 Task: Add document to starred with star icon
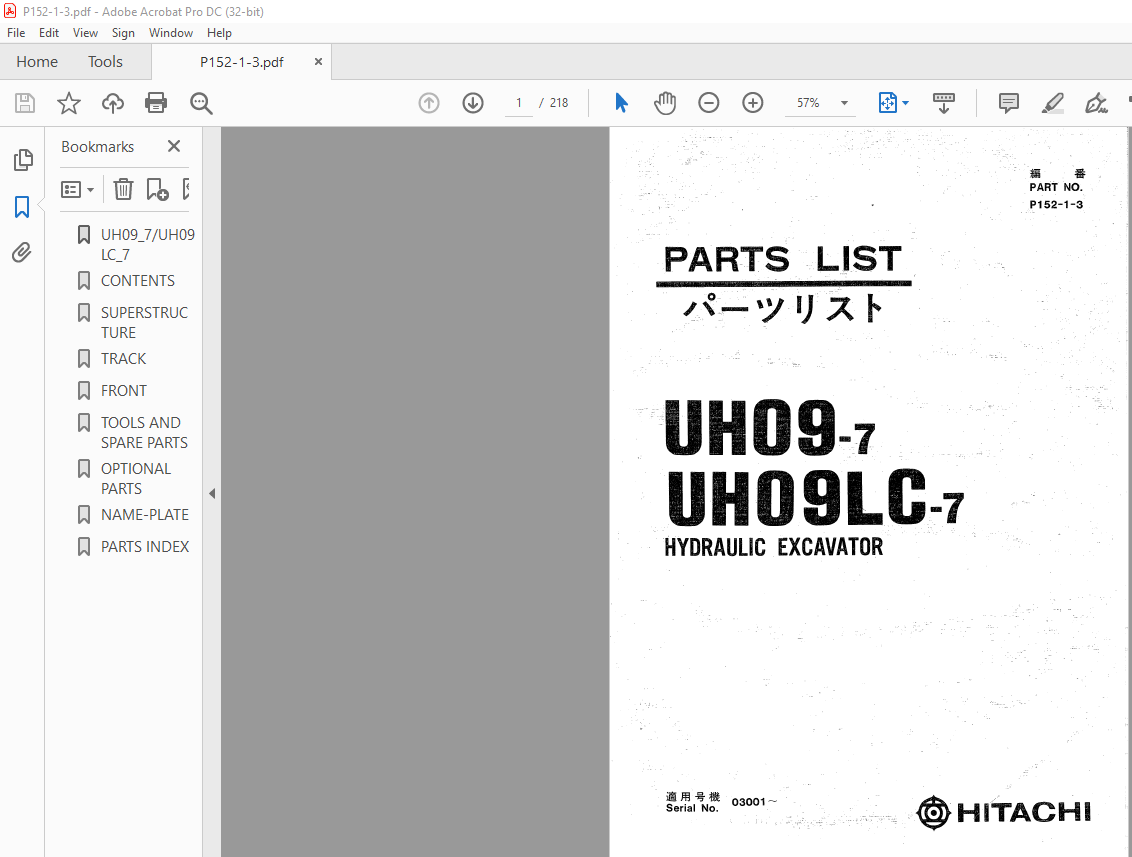point(69,103)
